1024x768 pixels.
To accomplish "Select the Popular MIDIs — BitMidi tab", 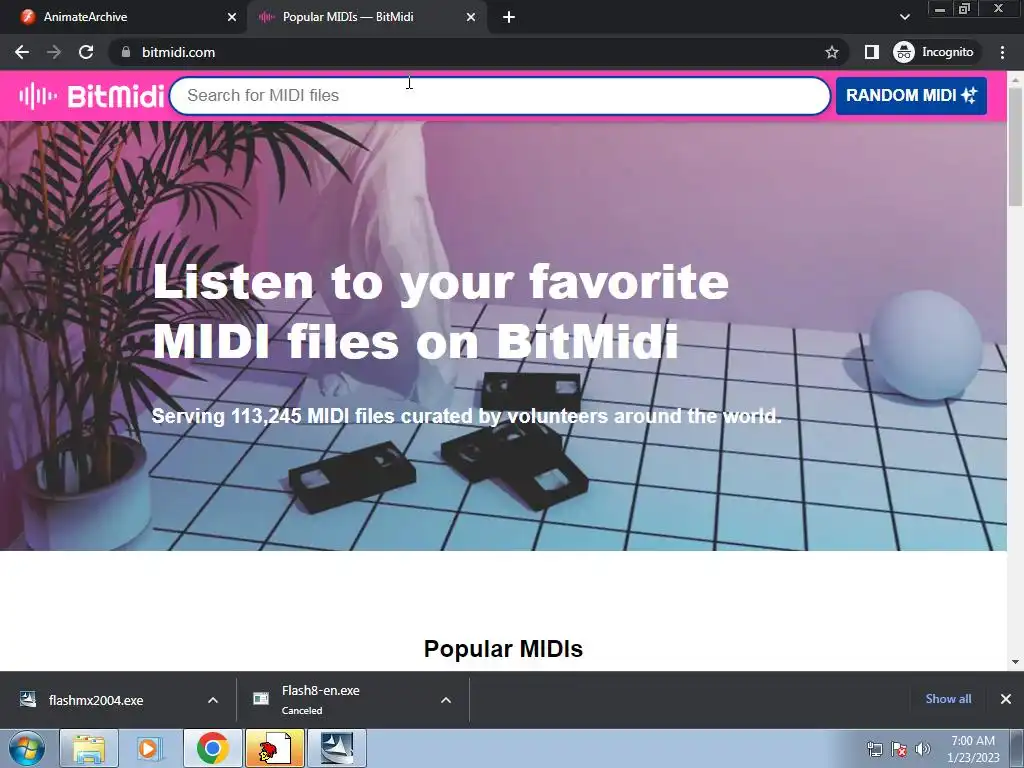I will (x=366, y=17).
